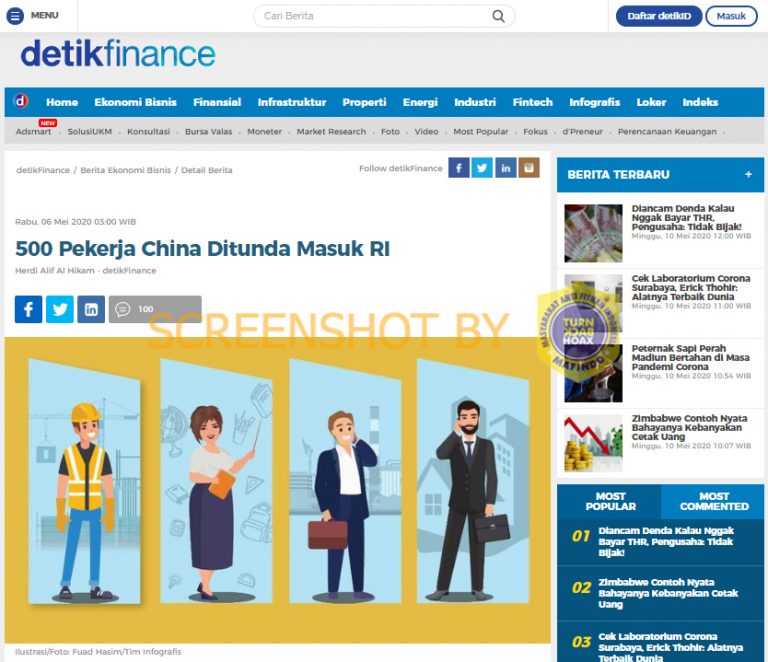Viewport: 768px width, 662px height.
Task: Follow detikFinance on Facebook icon
Action: pyautogui.click(x=458, y=168)
